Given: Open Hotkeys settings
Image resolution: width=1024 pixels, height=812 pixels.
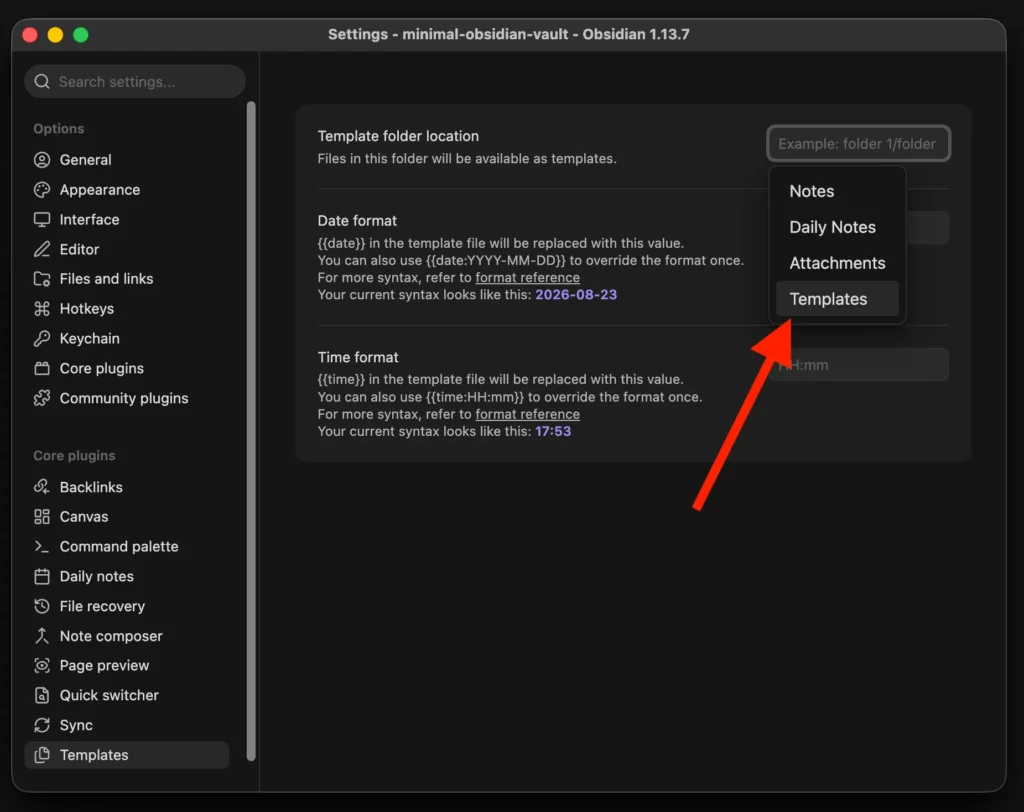Looking at the screenshot, I should [x=127, y=308].
